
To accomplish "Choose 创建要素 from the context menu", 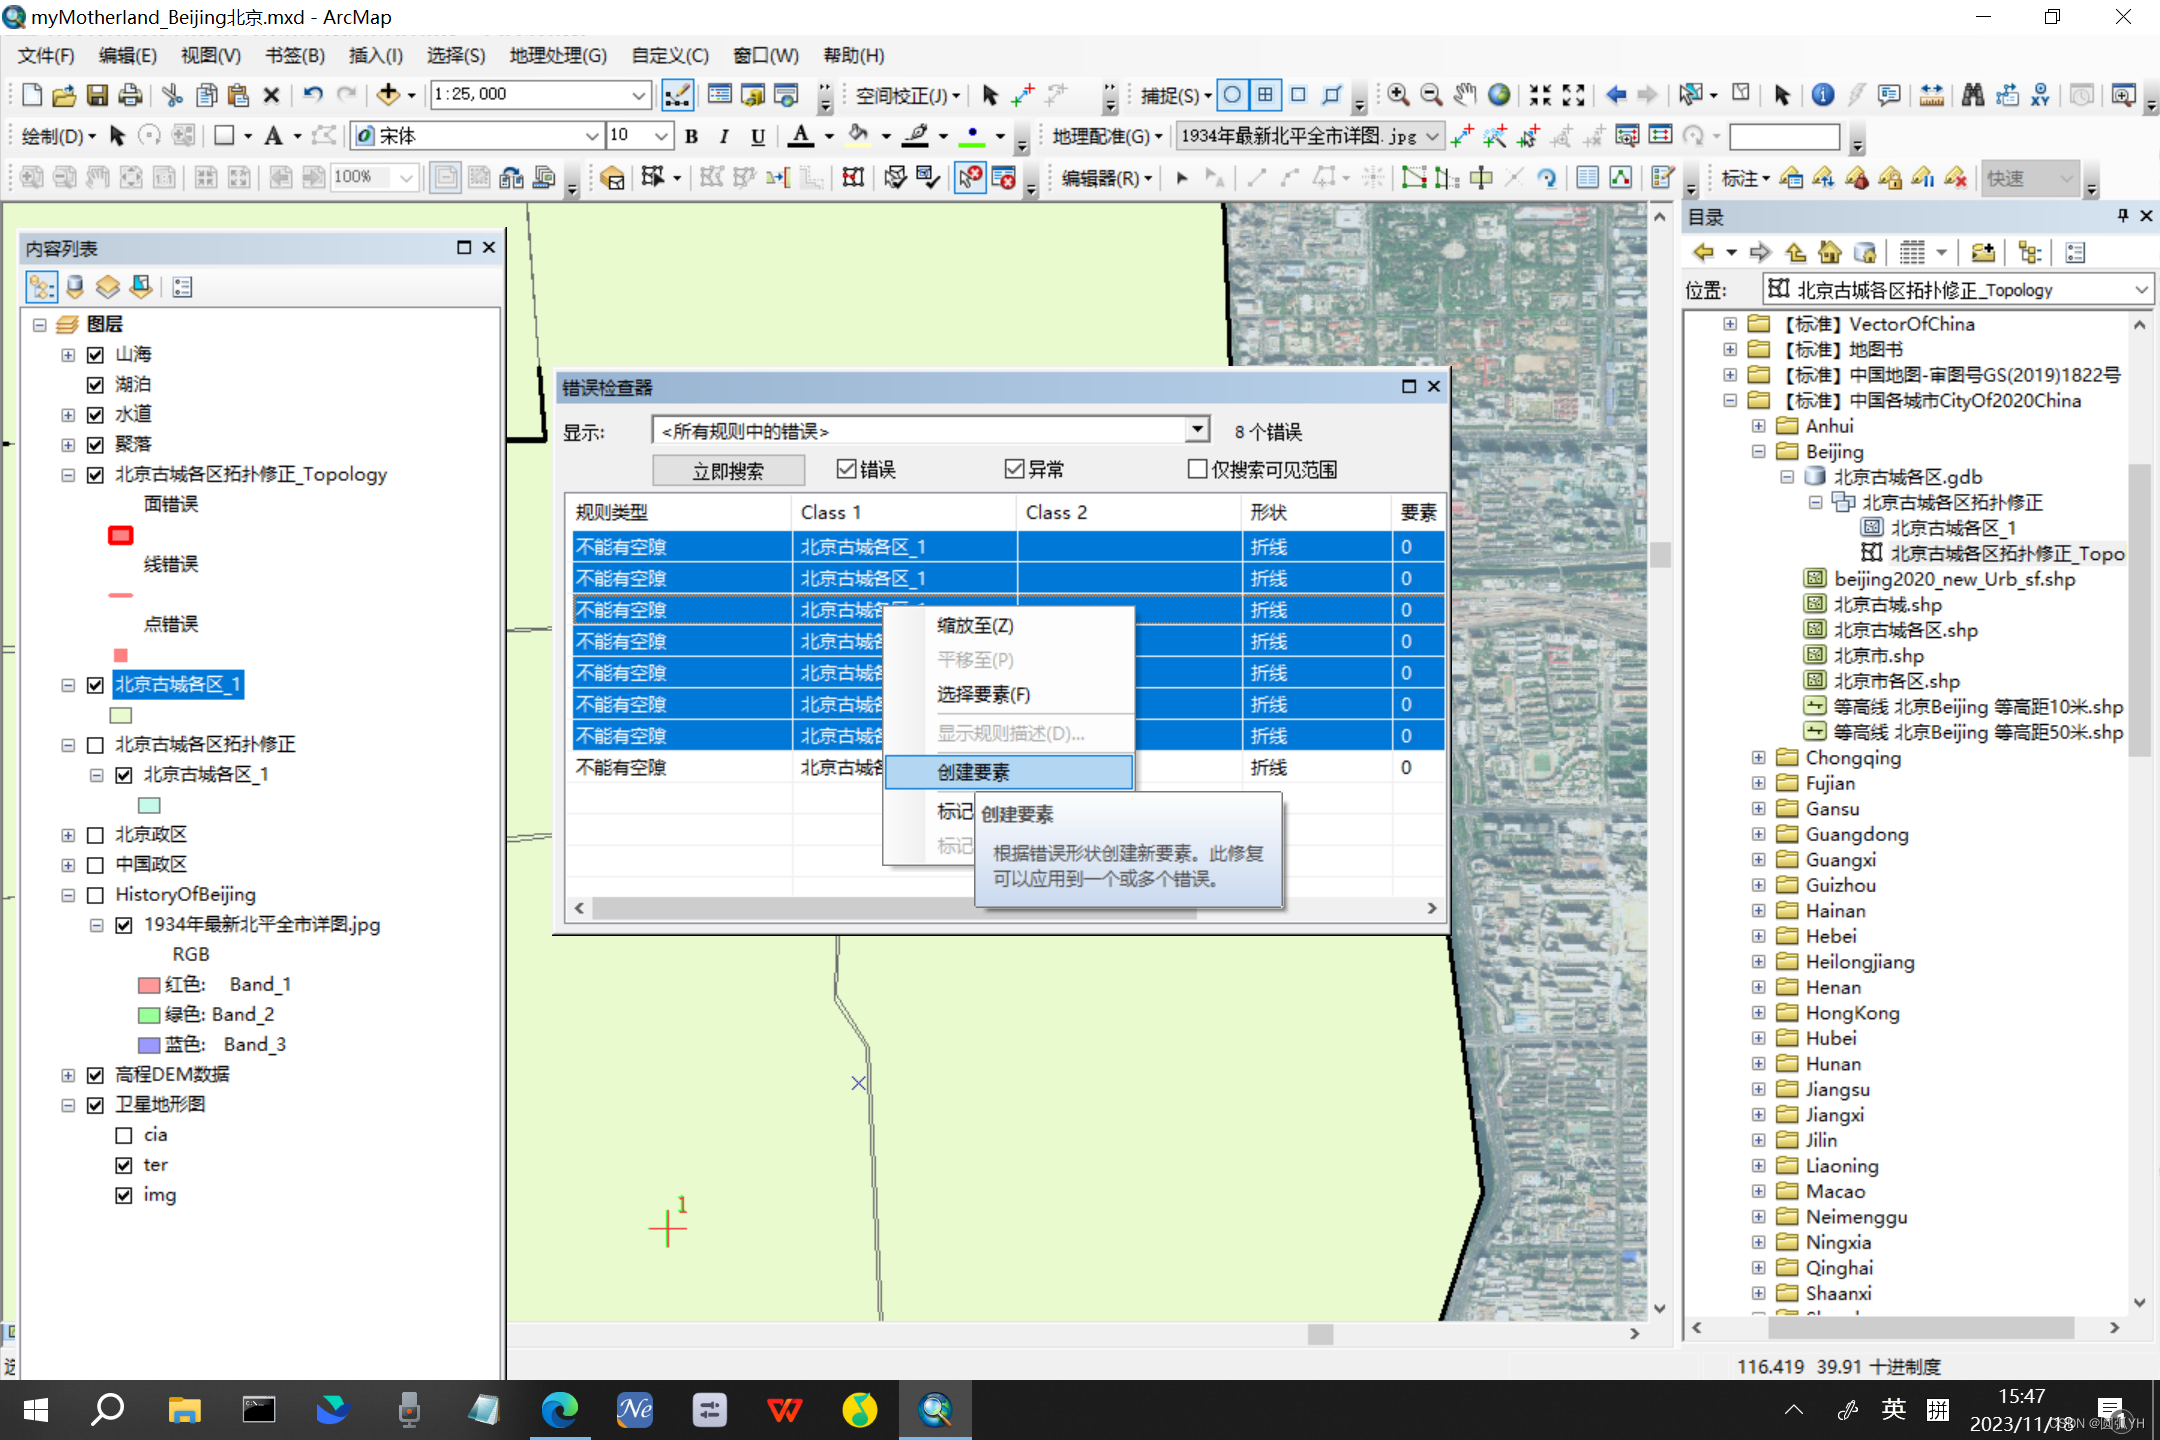I will point(973,772).
